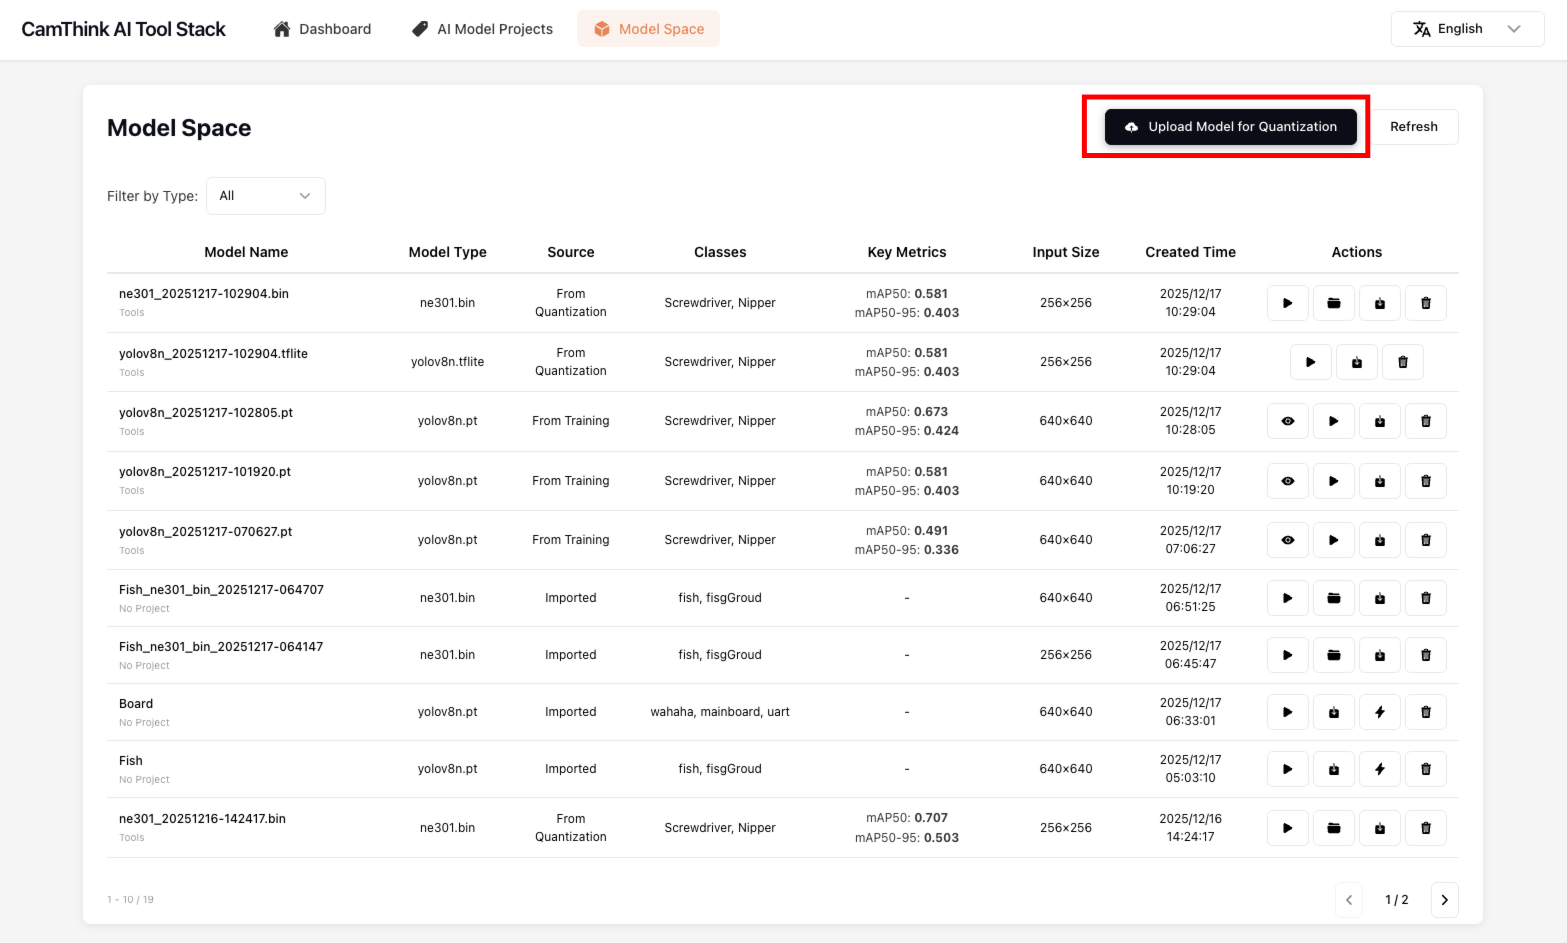The height and width of the screenshot is (943, 1567).
Task: Switch to AI Model Projects
Action: [x=482, y=28]
